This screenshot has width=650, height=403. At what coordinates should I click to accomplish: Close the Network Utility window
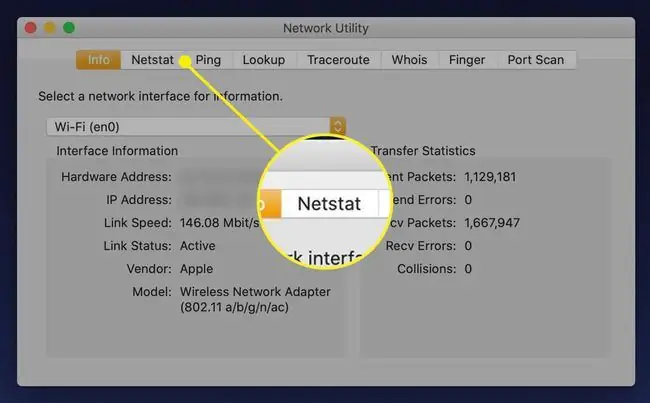pos(31,28)
